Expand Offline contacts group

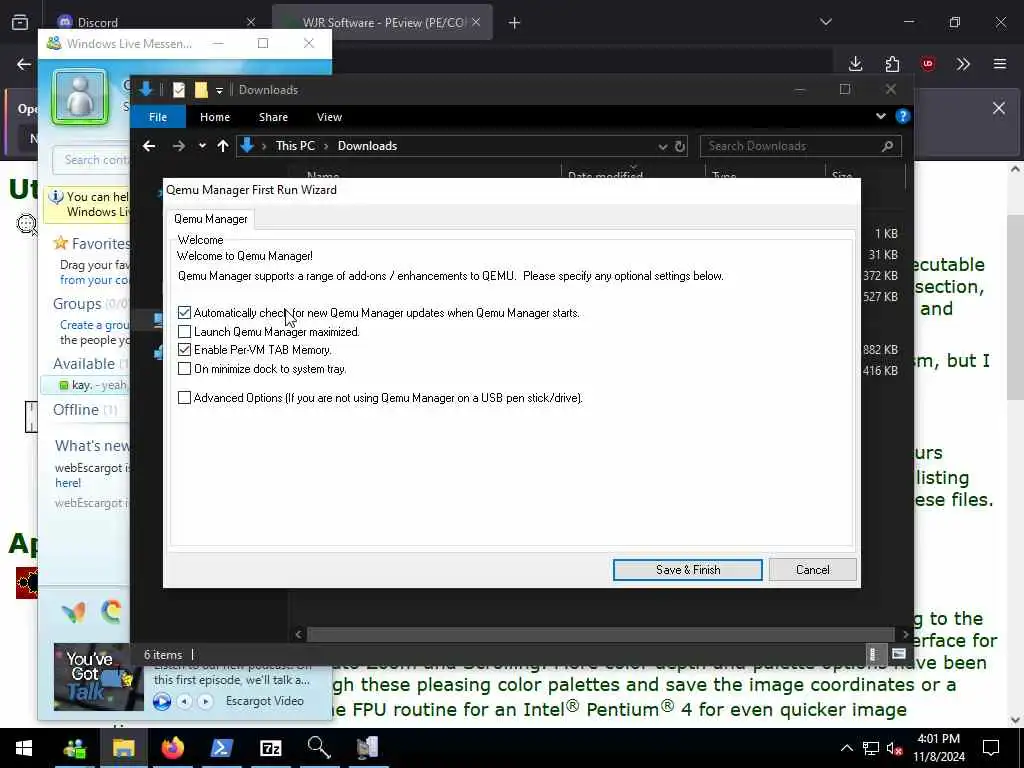(x=76, y=409)
